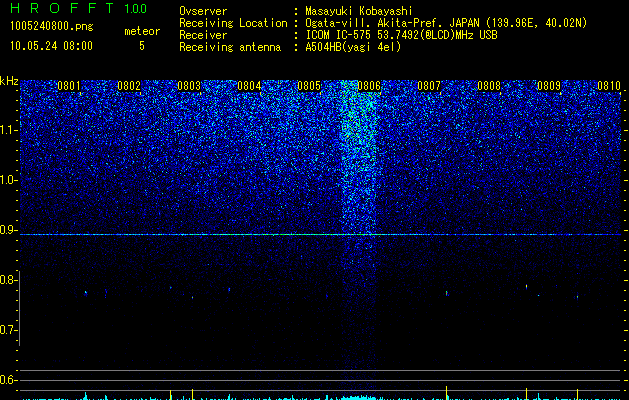Click the 0.9 kHz axis label
Viewport: 629px width, 400px height.
(8, 230)
